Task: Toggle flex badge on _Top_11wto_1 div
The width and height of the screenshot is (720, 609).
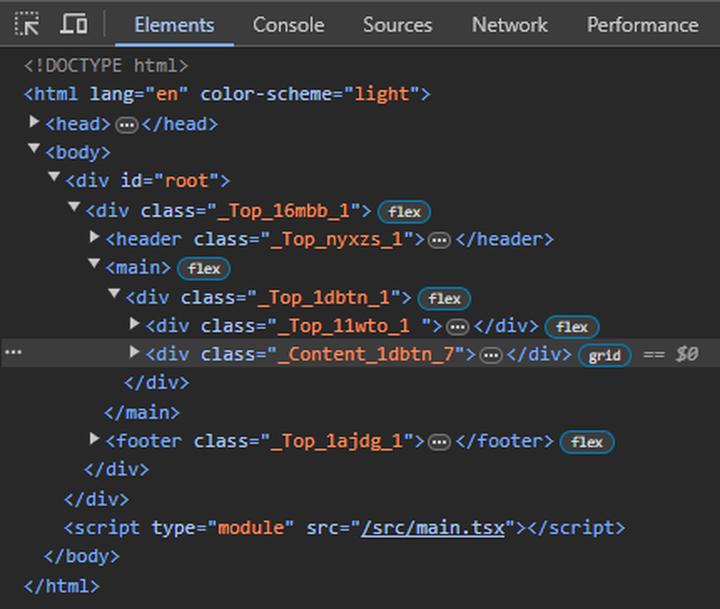Action: point(572,327)
